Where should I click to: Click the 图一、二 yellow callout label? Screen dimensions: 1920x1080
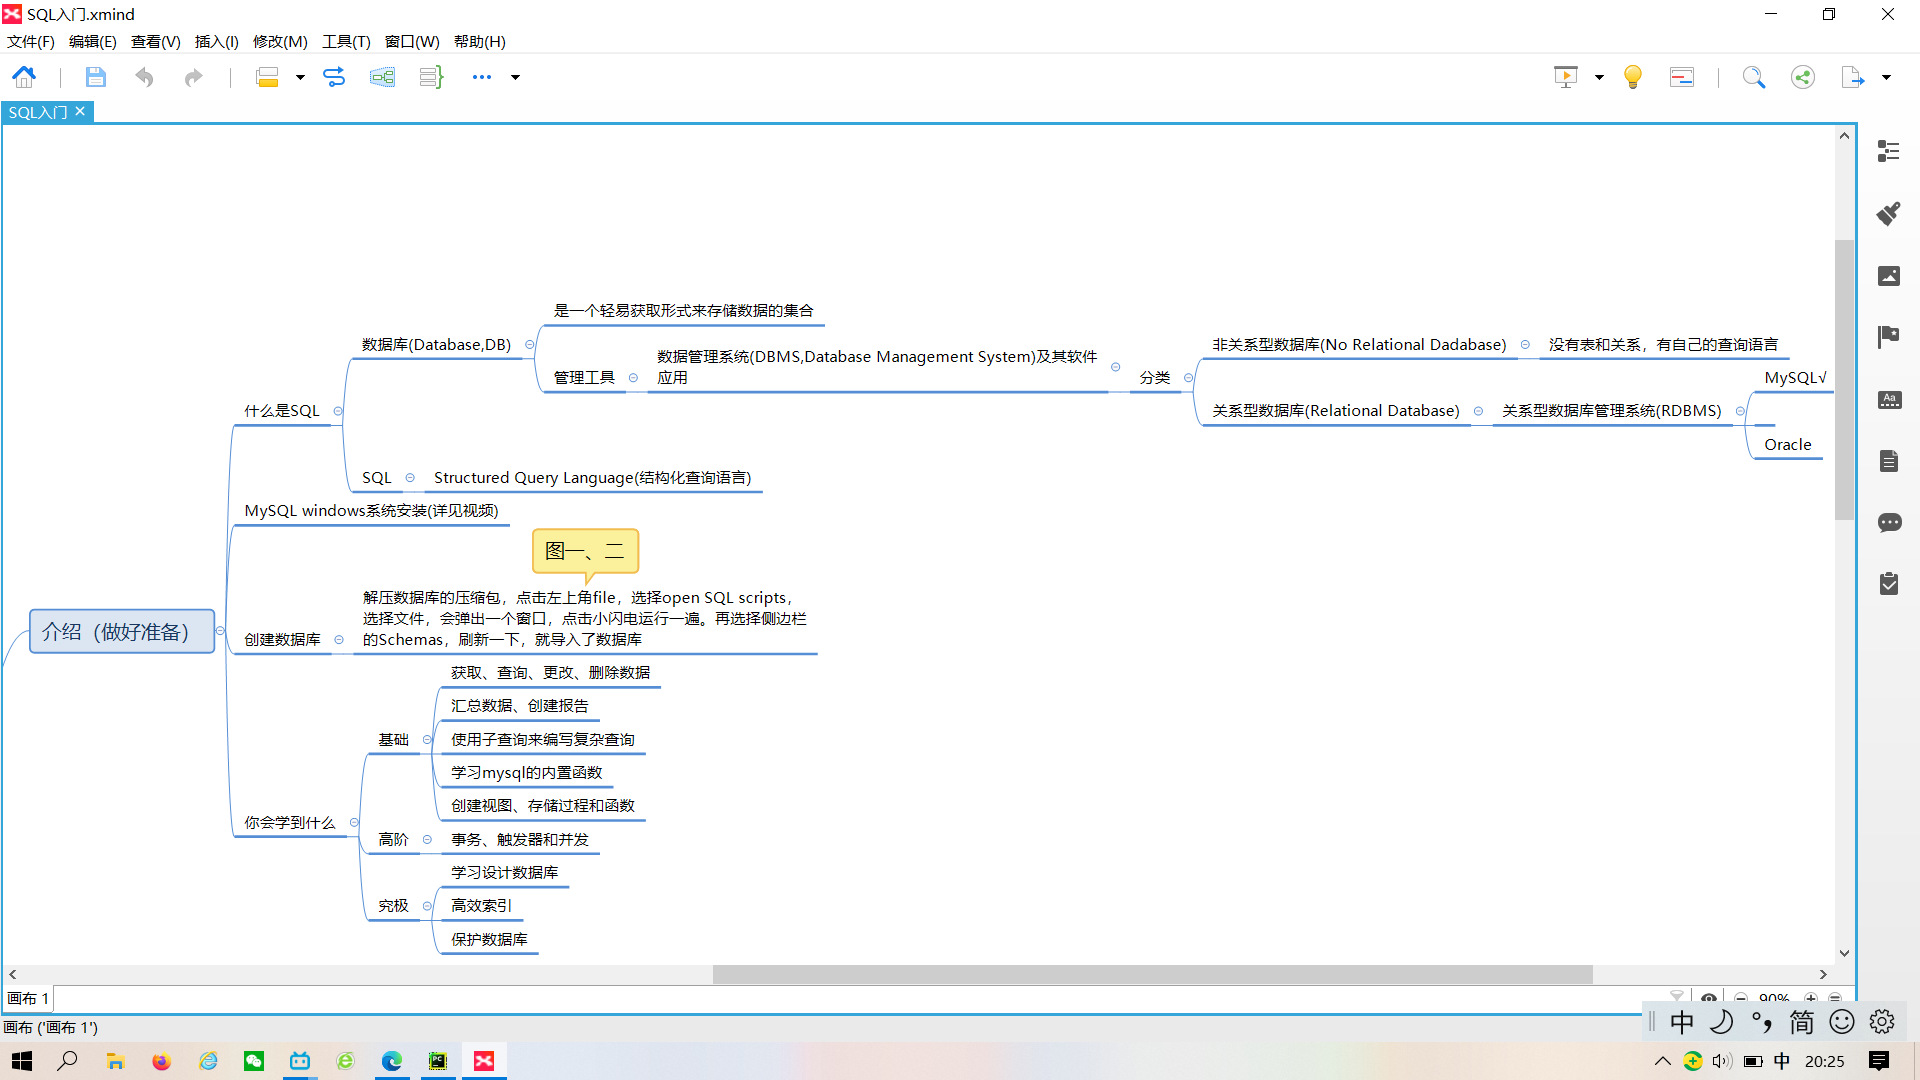coord(585,551)
